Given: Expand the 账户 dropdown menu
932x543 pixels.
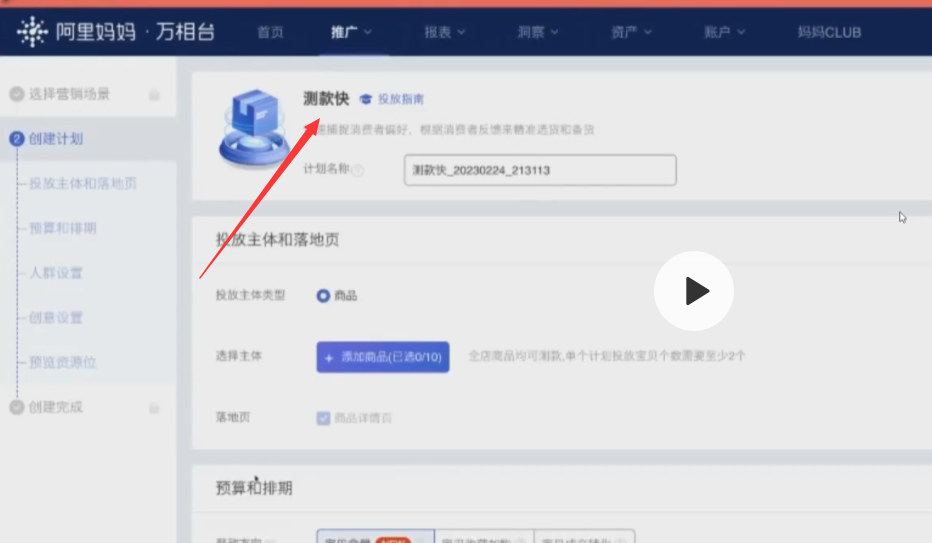Looking at the screenshot, I should [x=724, y=32].
